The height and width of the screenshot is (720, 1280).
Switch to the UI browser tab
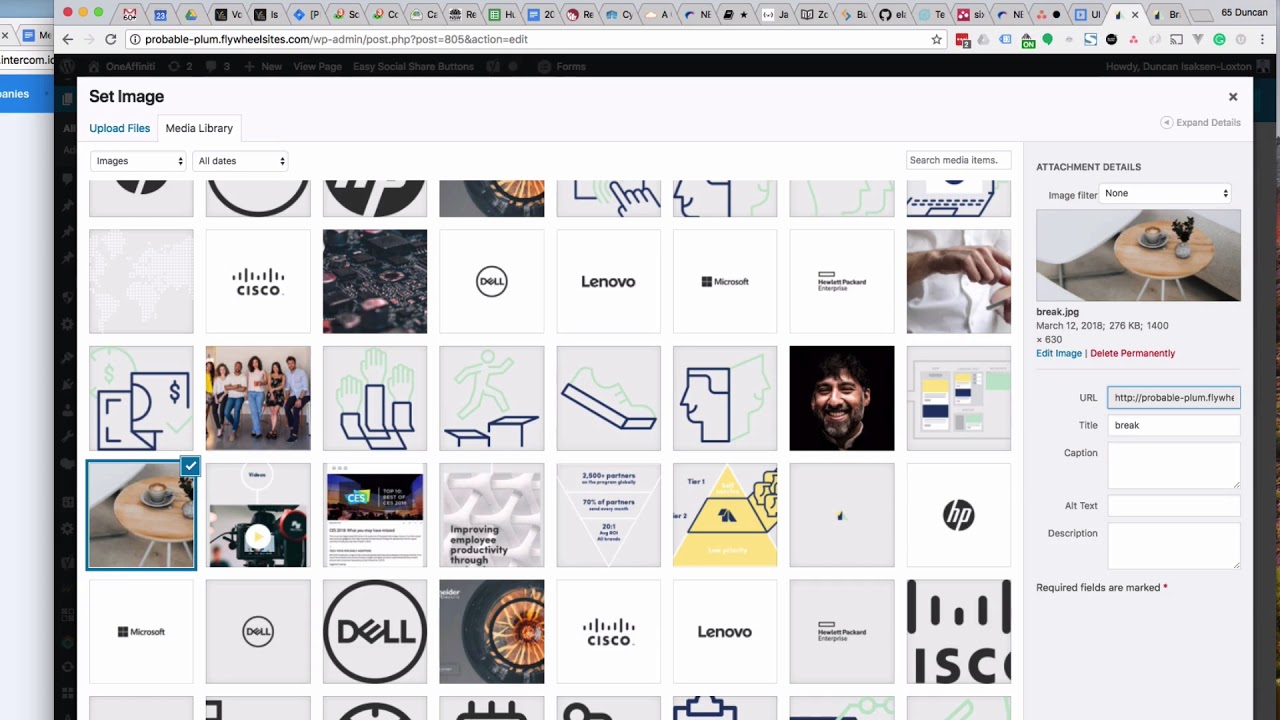point(1087,15)
